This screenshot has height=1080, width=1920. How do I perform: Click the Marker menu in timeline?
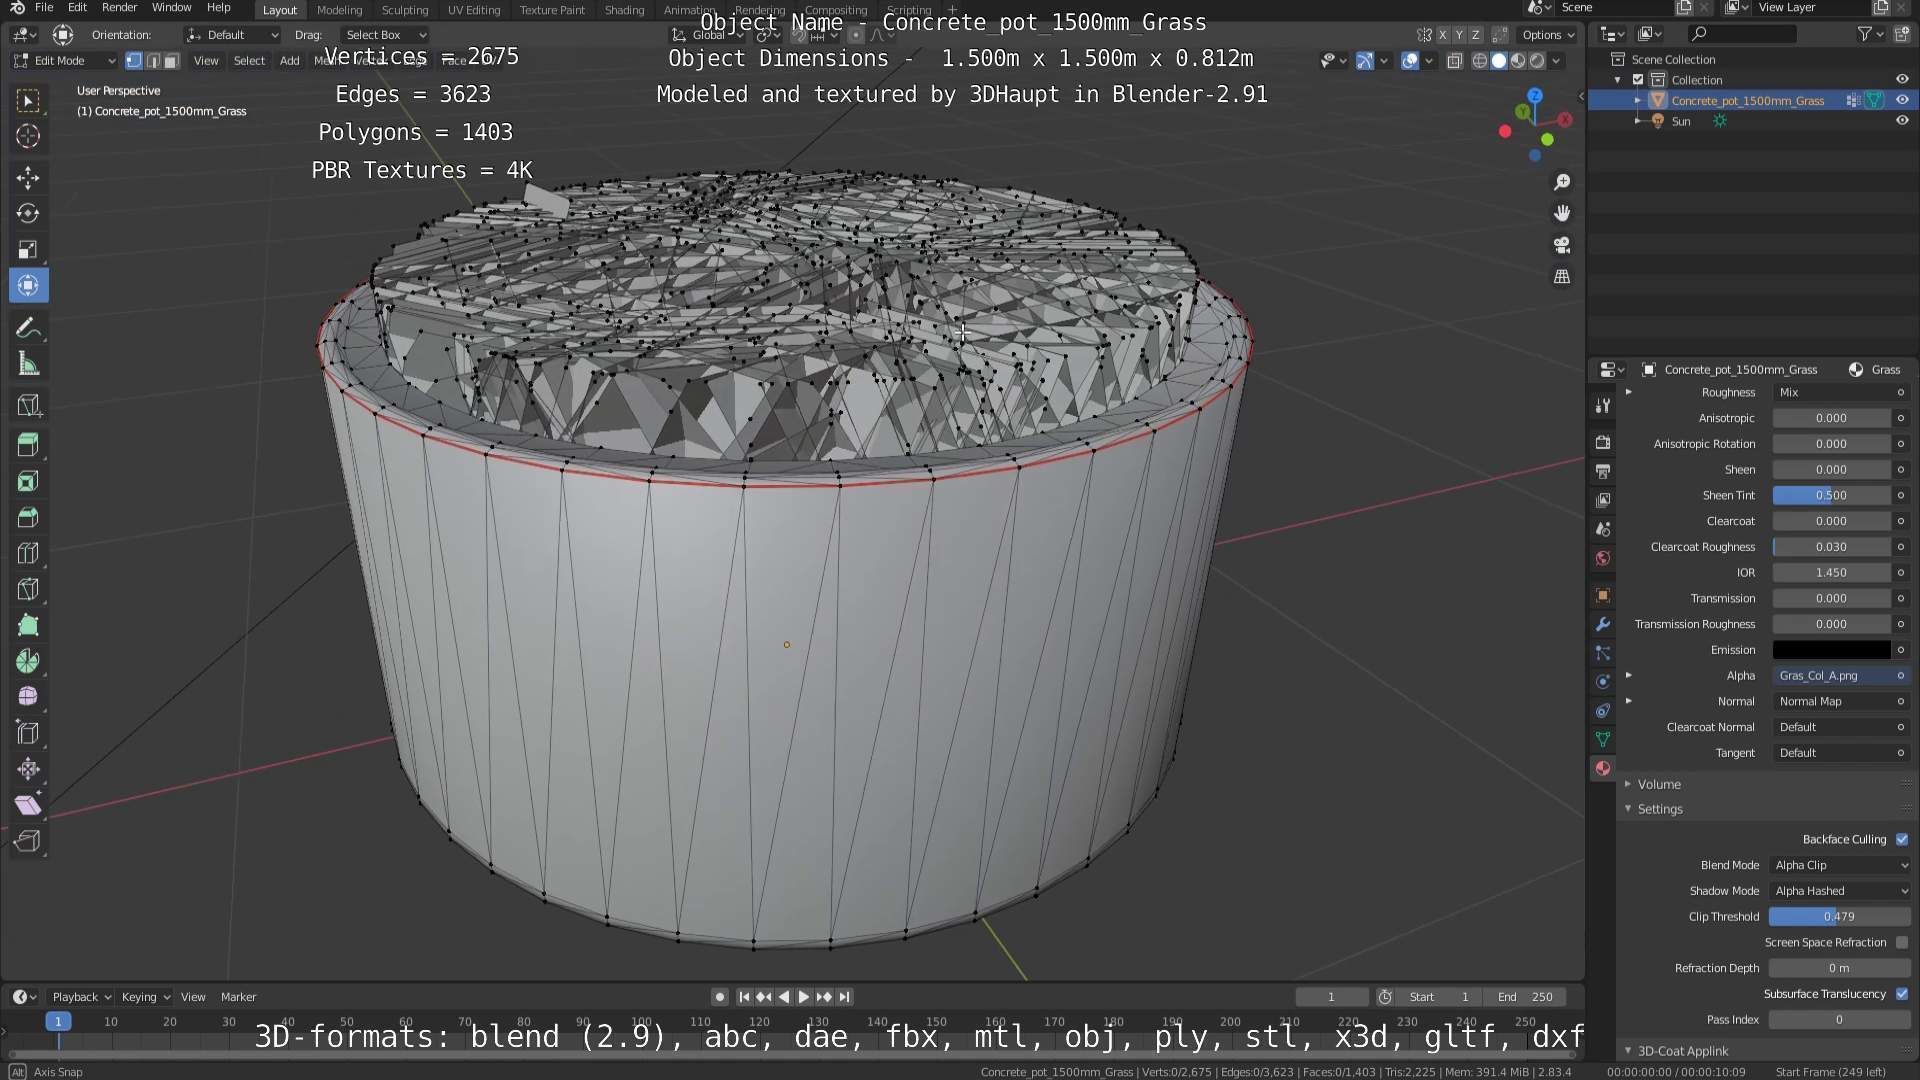[x=238, y=997]
